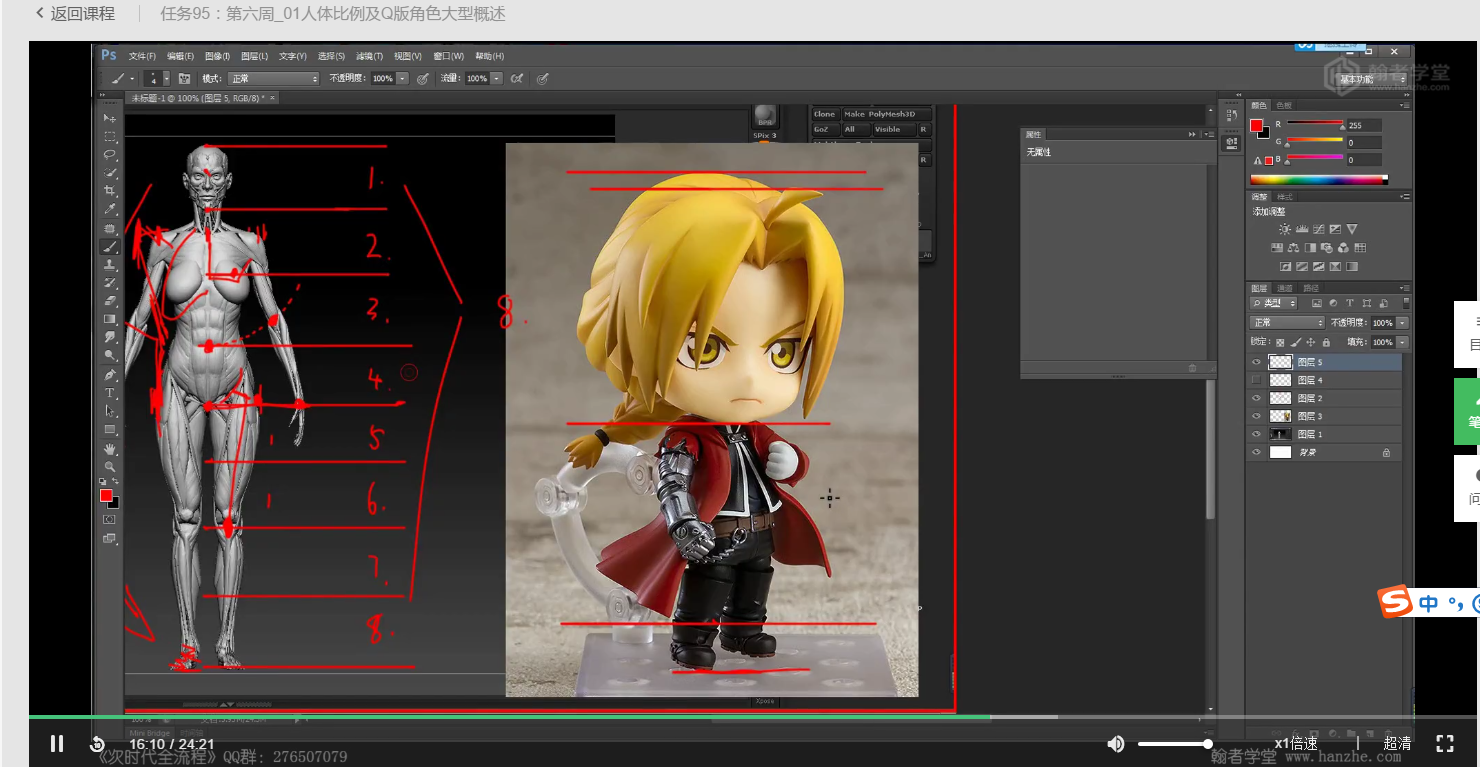Switch to the 色板 tab
The height and width of the screenshot is (767, 1480).
click(1283, 105)
